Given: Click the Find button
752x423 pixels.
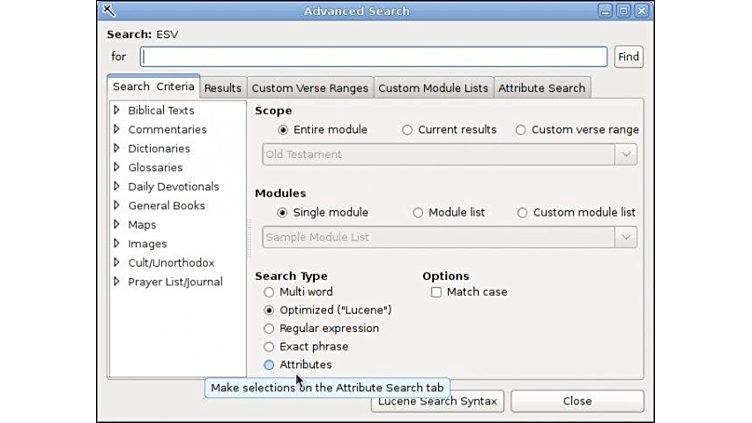Looking at the screenshot, I should tap(628, 57).
